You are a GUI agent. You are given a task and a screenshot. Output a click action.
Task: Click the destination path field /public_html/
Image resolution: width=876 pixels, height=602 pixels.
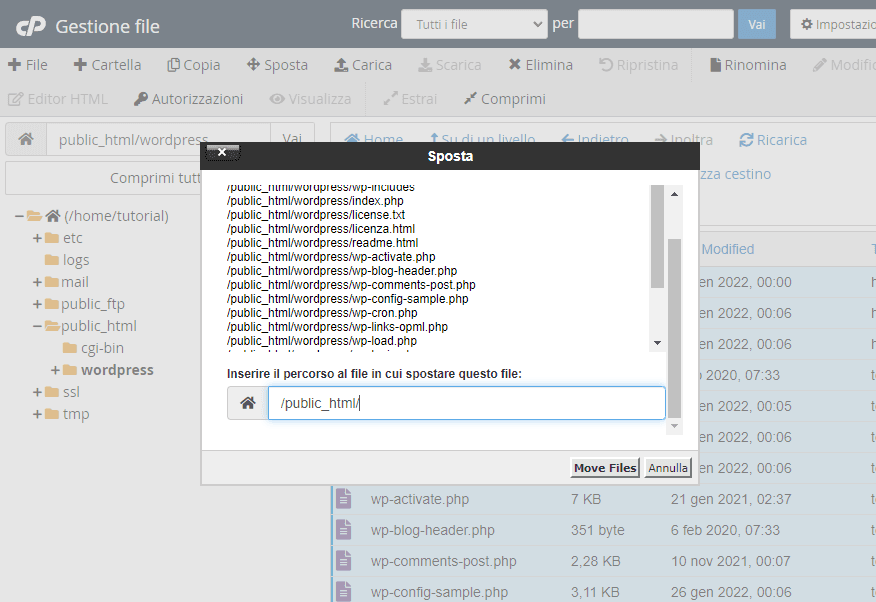[x=466, y=403]
